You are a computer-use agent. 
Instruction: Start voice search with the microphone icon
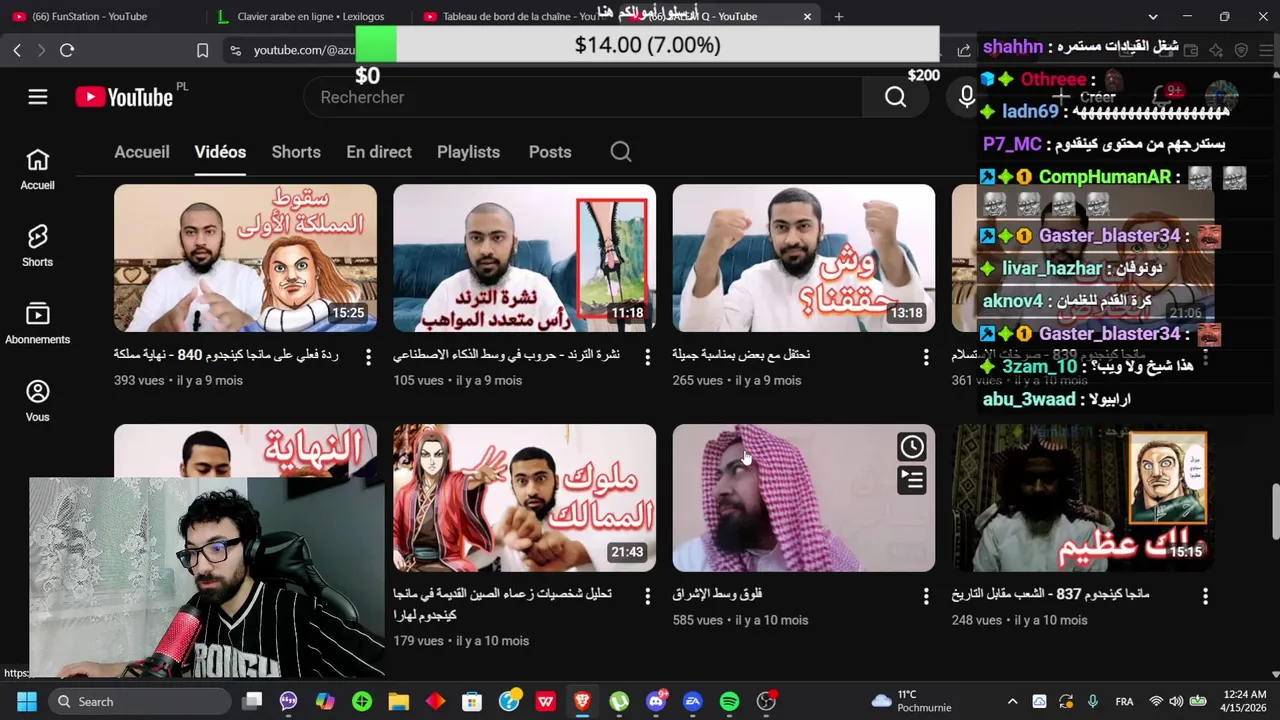click(x=966, y=97)
